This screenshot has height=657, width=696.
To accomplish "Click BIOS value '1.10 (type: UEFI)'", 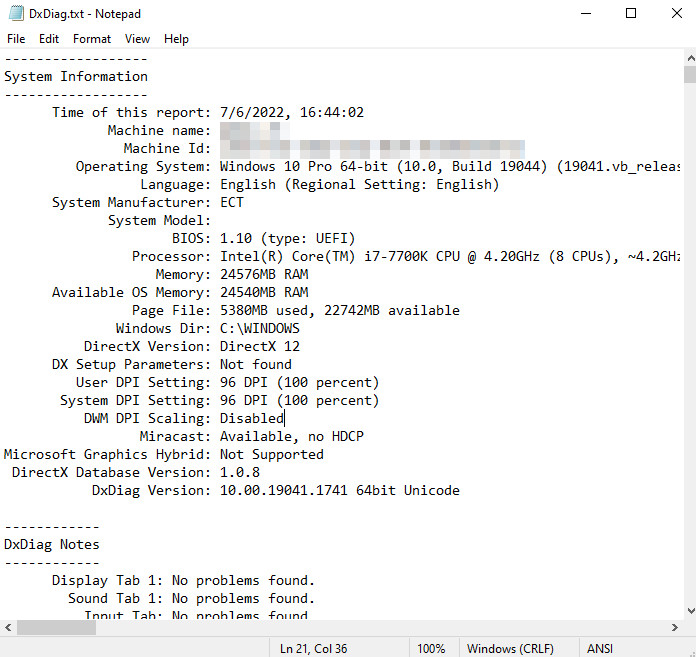I will pos(288,238).
